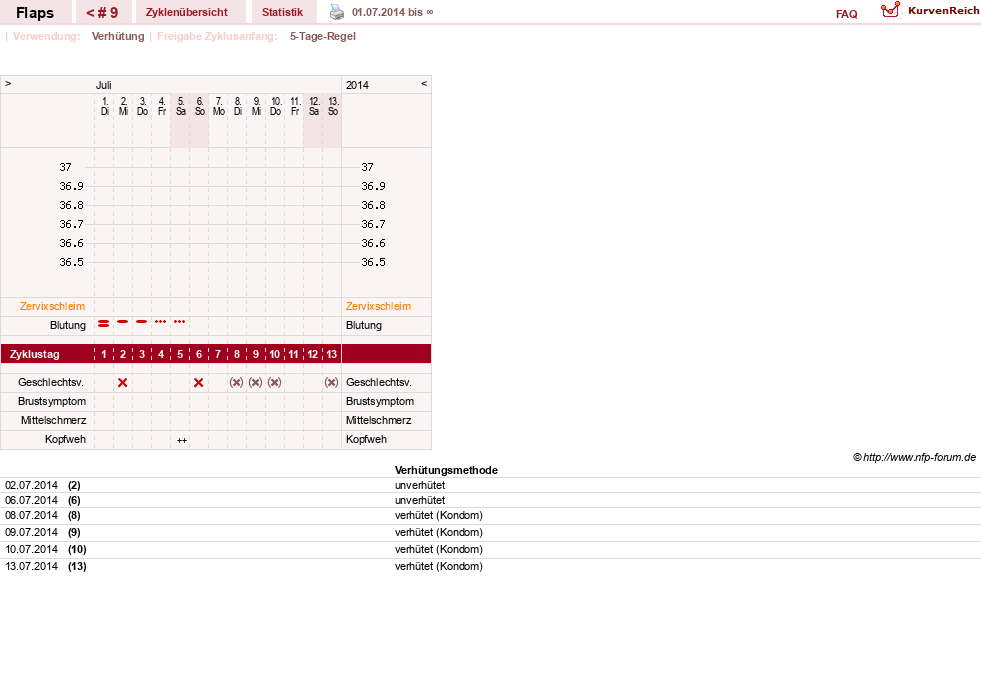The height and width of the screenshot is (689, 981).
Task: Click the 'Zyklustag' row label
Action: point(35,354)
